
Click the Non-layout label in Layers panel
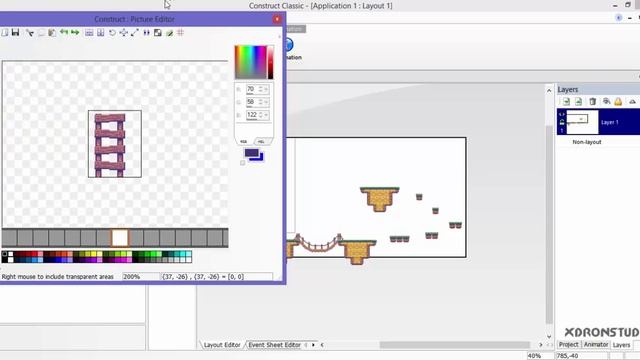click(587, 142)
